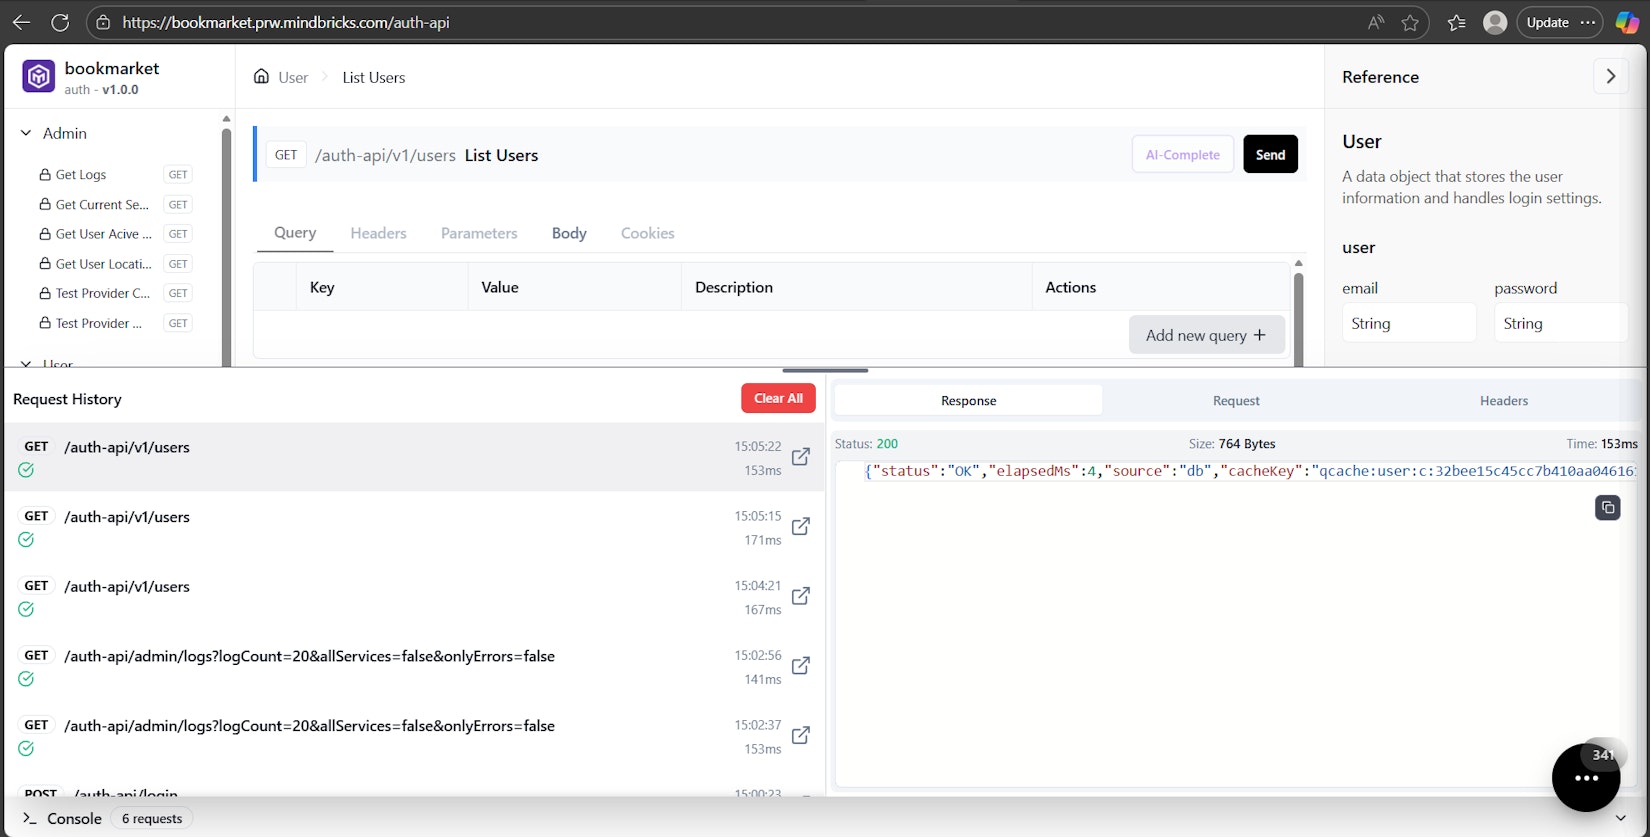Clear all request history

tap(778, 398)
